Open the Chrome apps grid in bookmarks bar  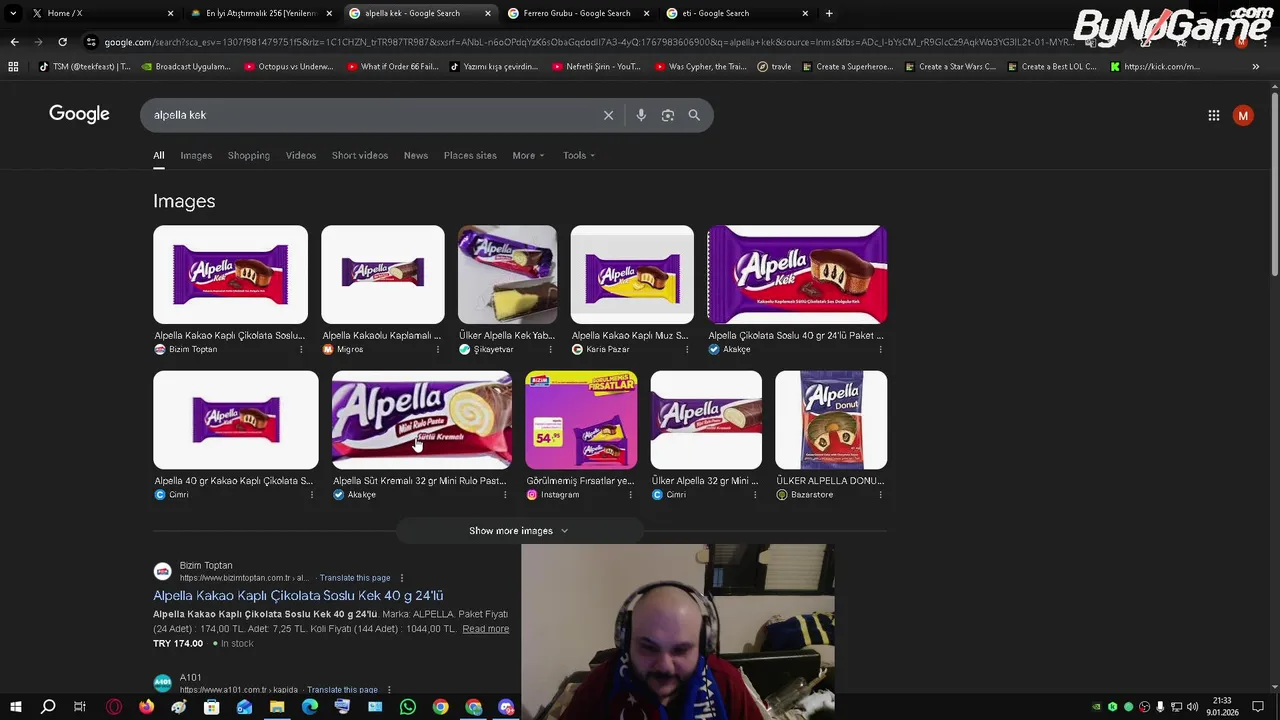point(13,67)
